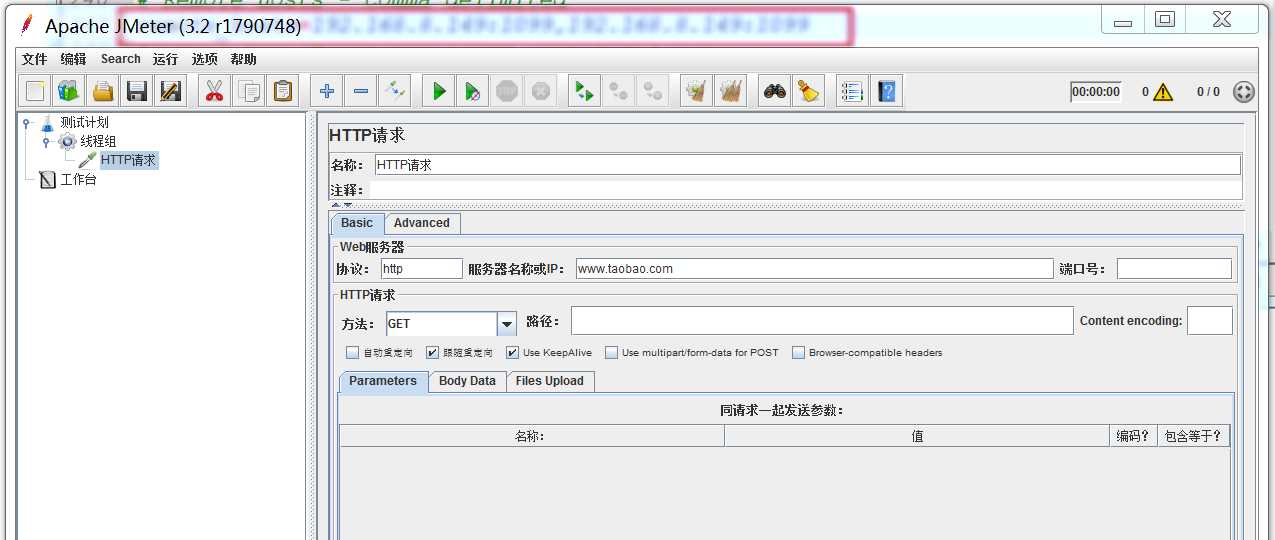Screen dimensions: 1275x540
Task: Open search with binoculars icon
Action: (774, 92)
